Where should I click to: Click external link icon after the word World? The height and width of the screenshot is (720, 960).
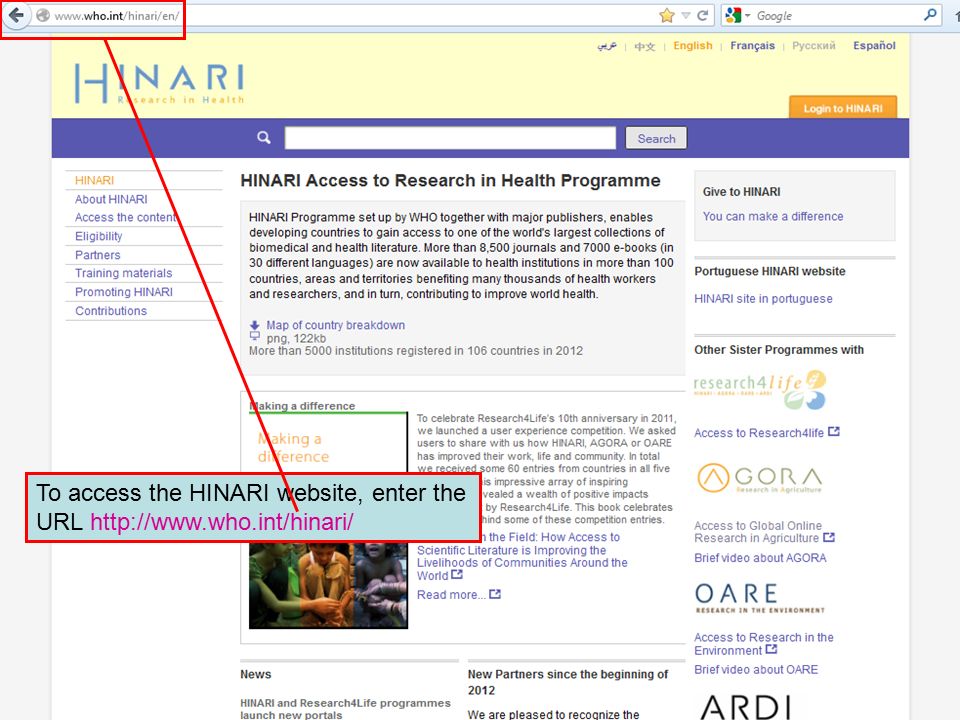(x=457, y=574)
